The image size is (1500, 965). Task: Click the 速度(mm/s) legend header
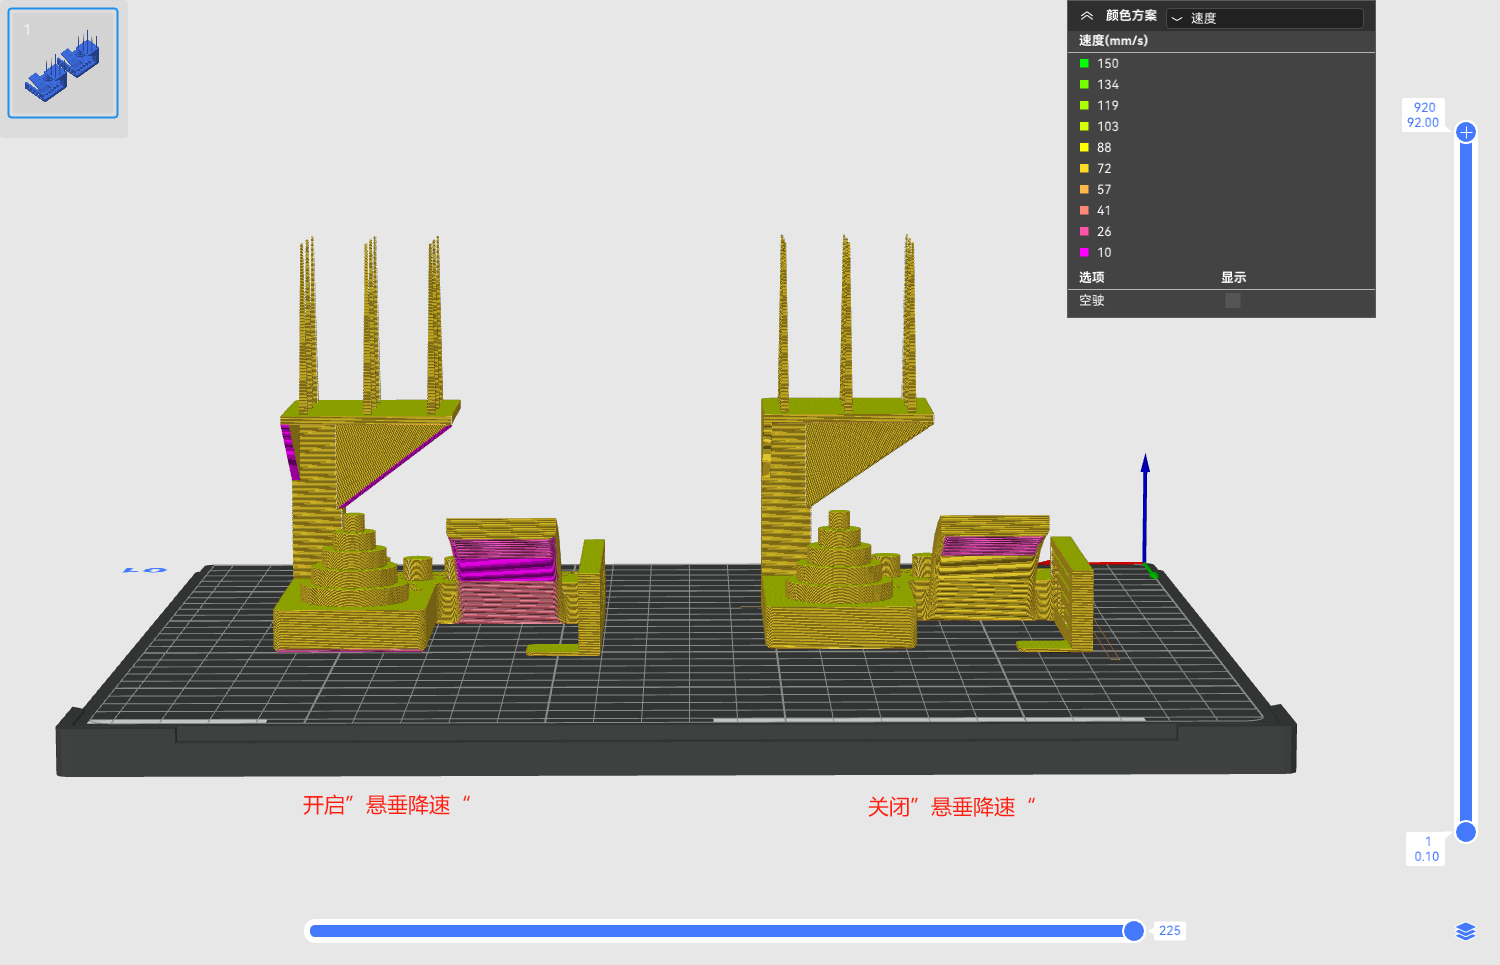pyautogui.click(x=1113, y=41)
